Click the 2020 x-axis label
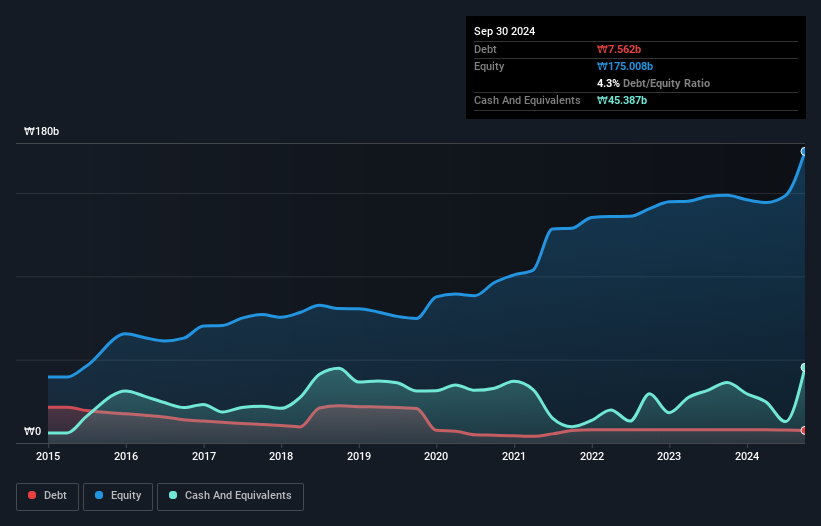Viewport: 821px width, 526px height. [x=436, y=456]
